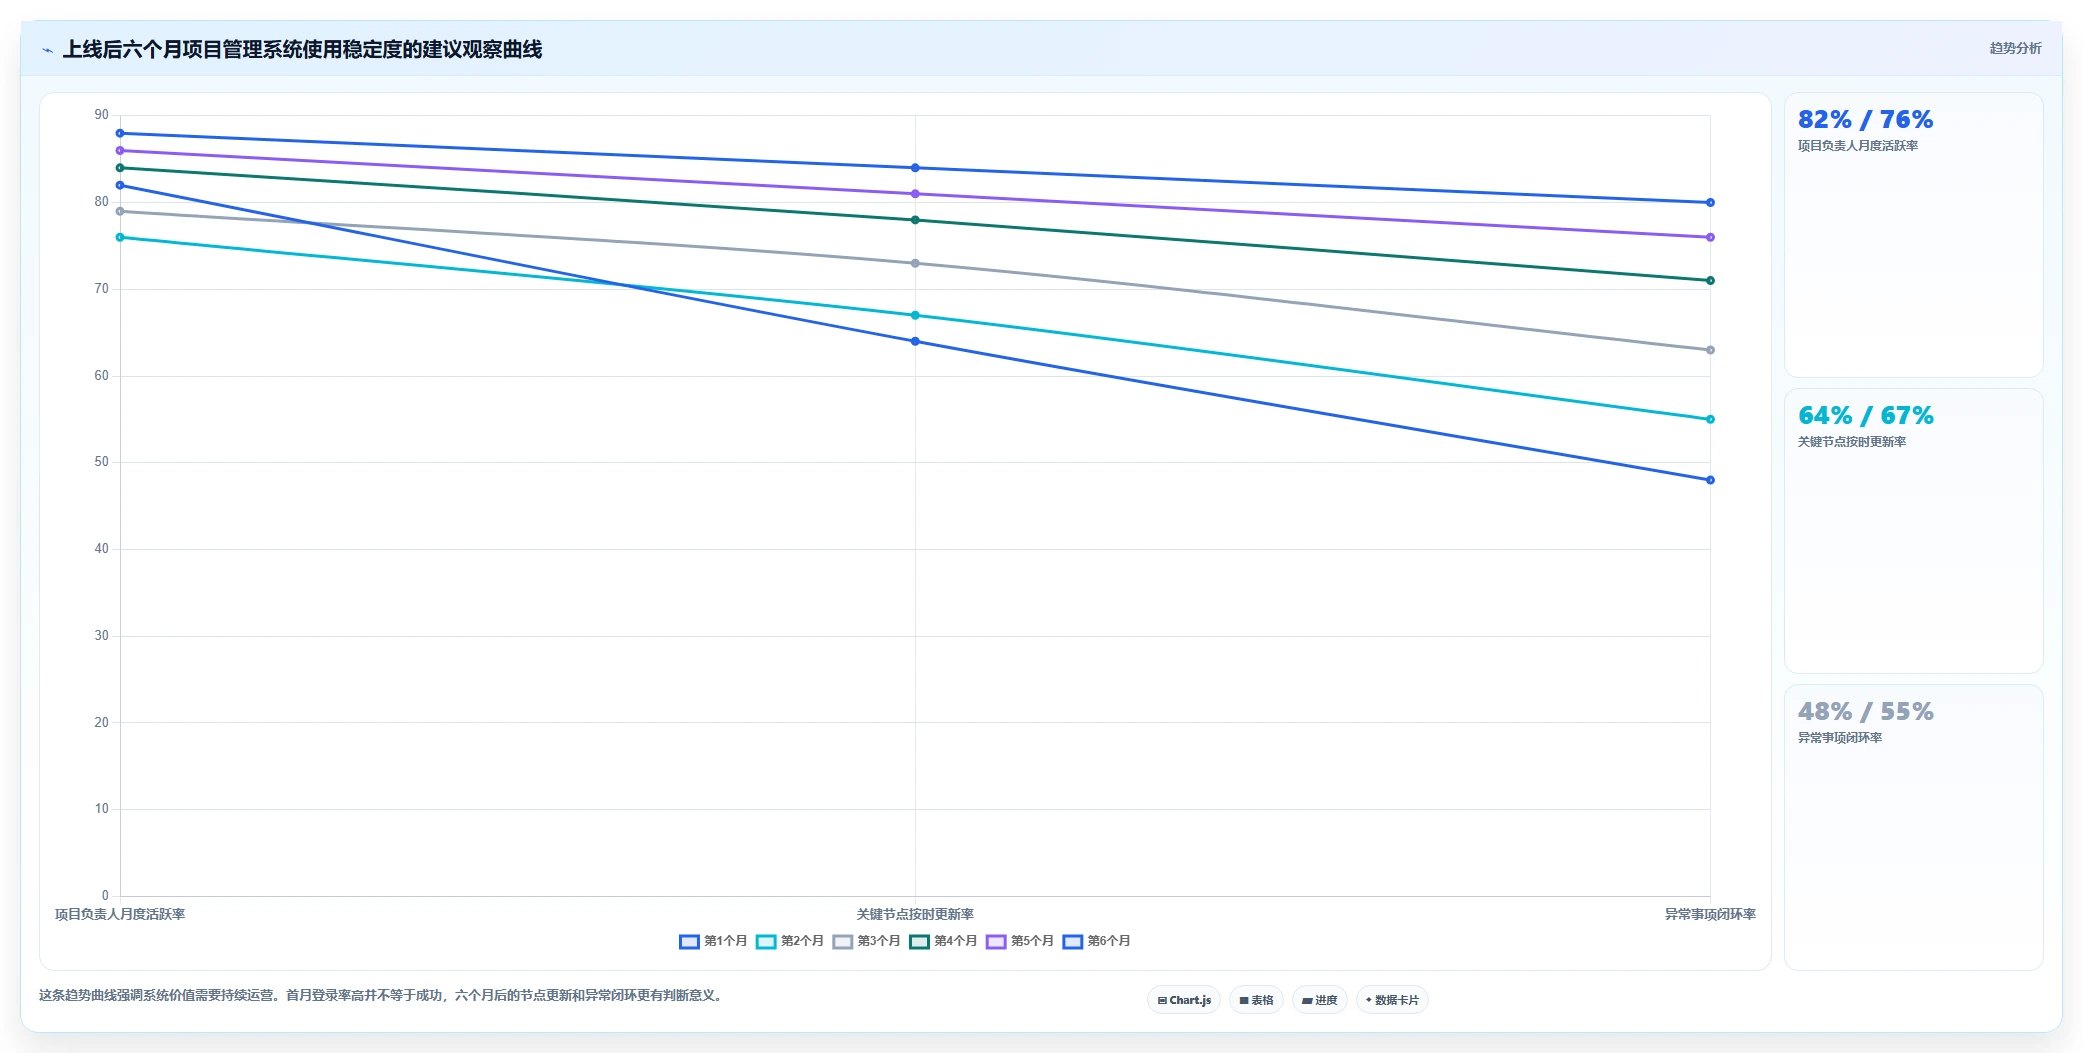Image resolution: width=2083 pixels, height=1053 pixels.
Task: Click the Chart.js chip
Action: pyautogui.click(x=1184, y=1000)
